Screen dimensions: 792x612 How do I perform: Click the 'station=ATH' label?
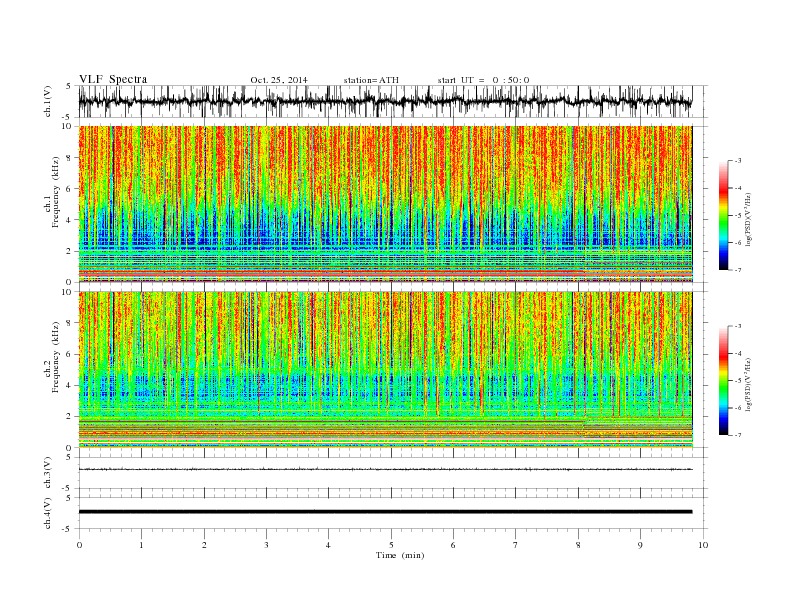click(x=371, y=80)
